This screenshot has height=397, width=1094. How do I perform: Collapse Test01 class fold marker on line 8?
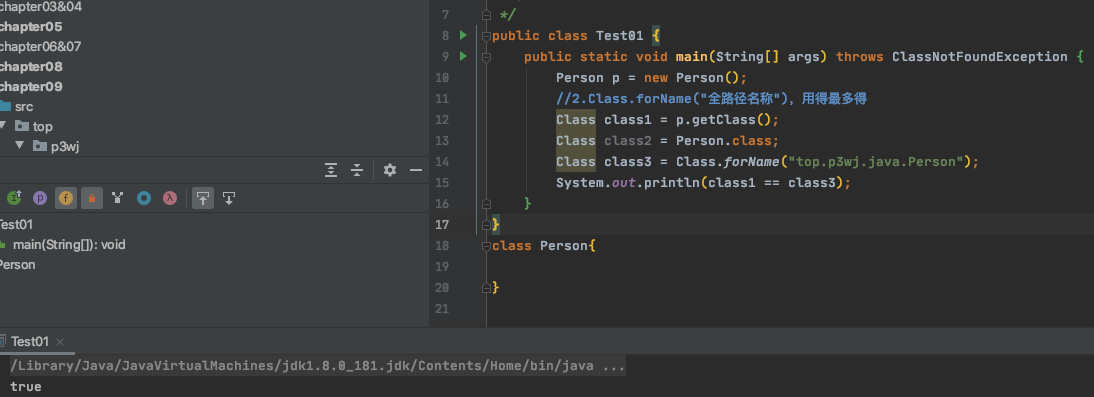coord(486,36)
